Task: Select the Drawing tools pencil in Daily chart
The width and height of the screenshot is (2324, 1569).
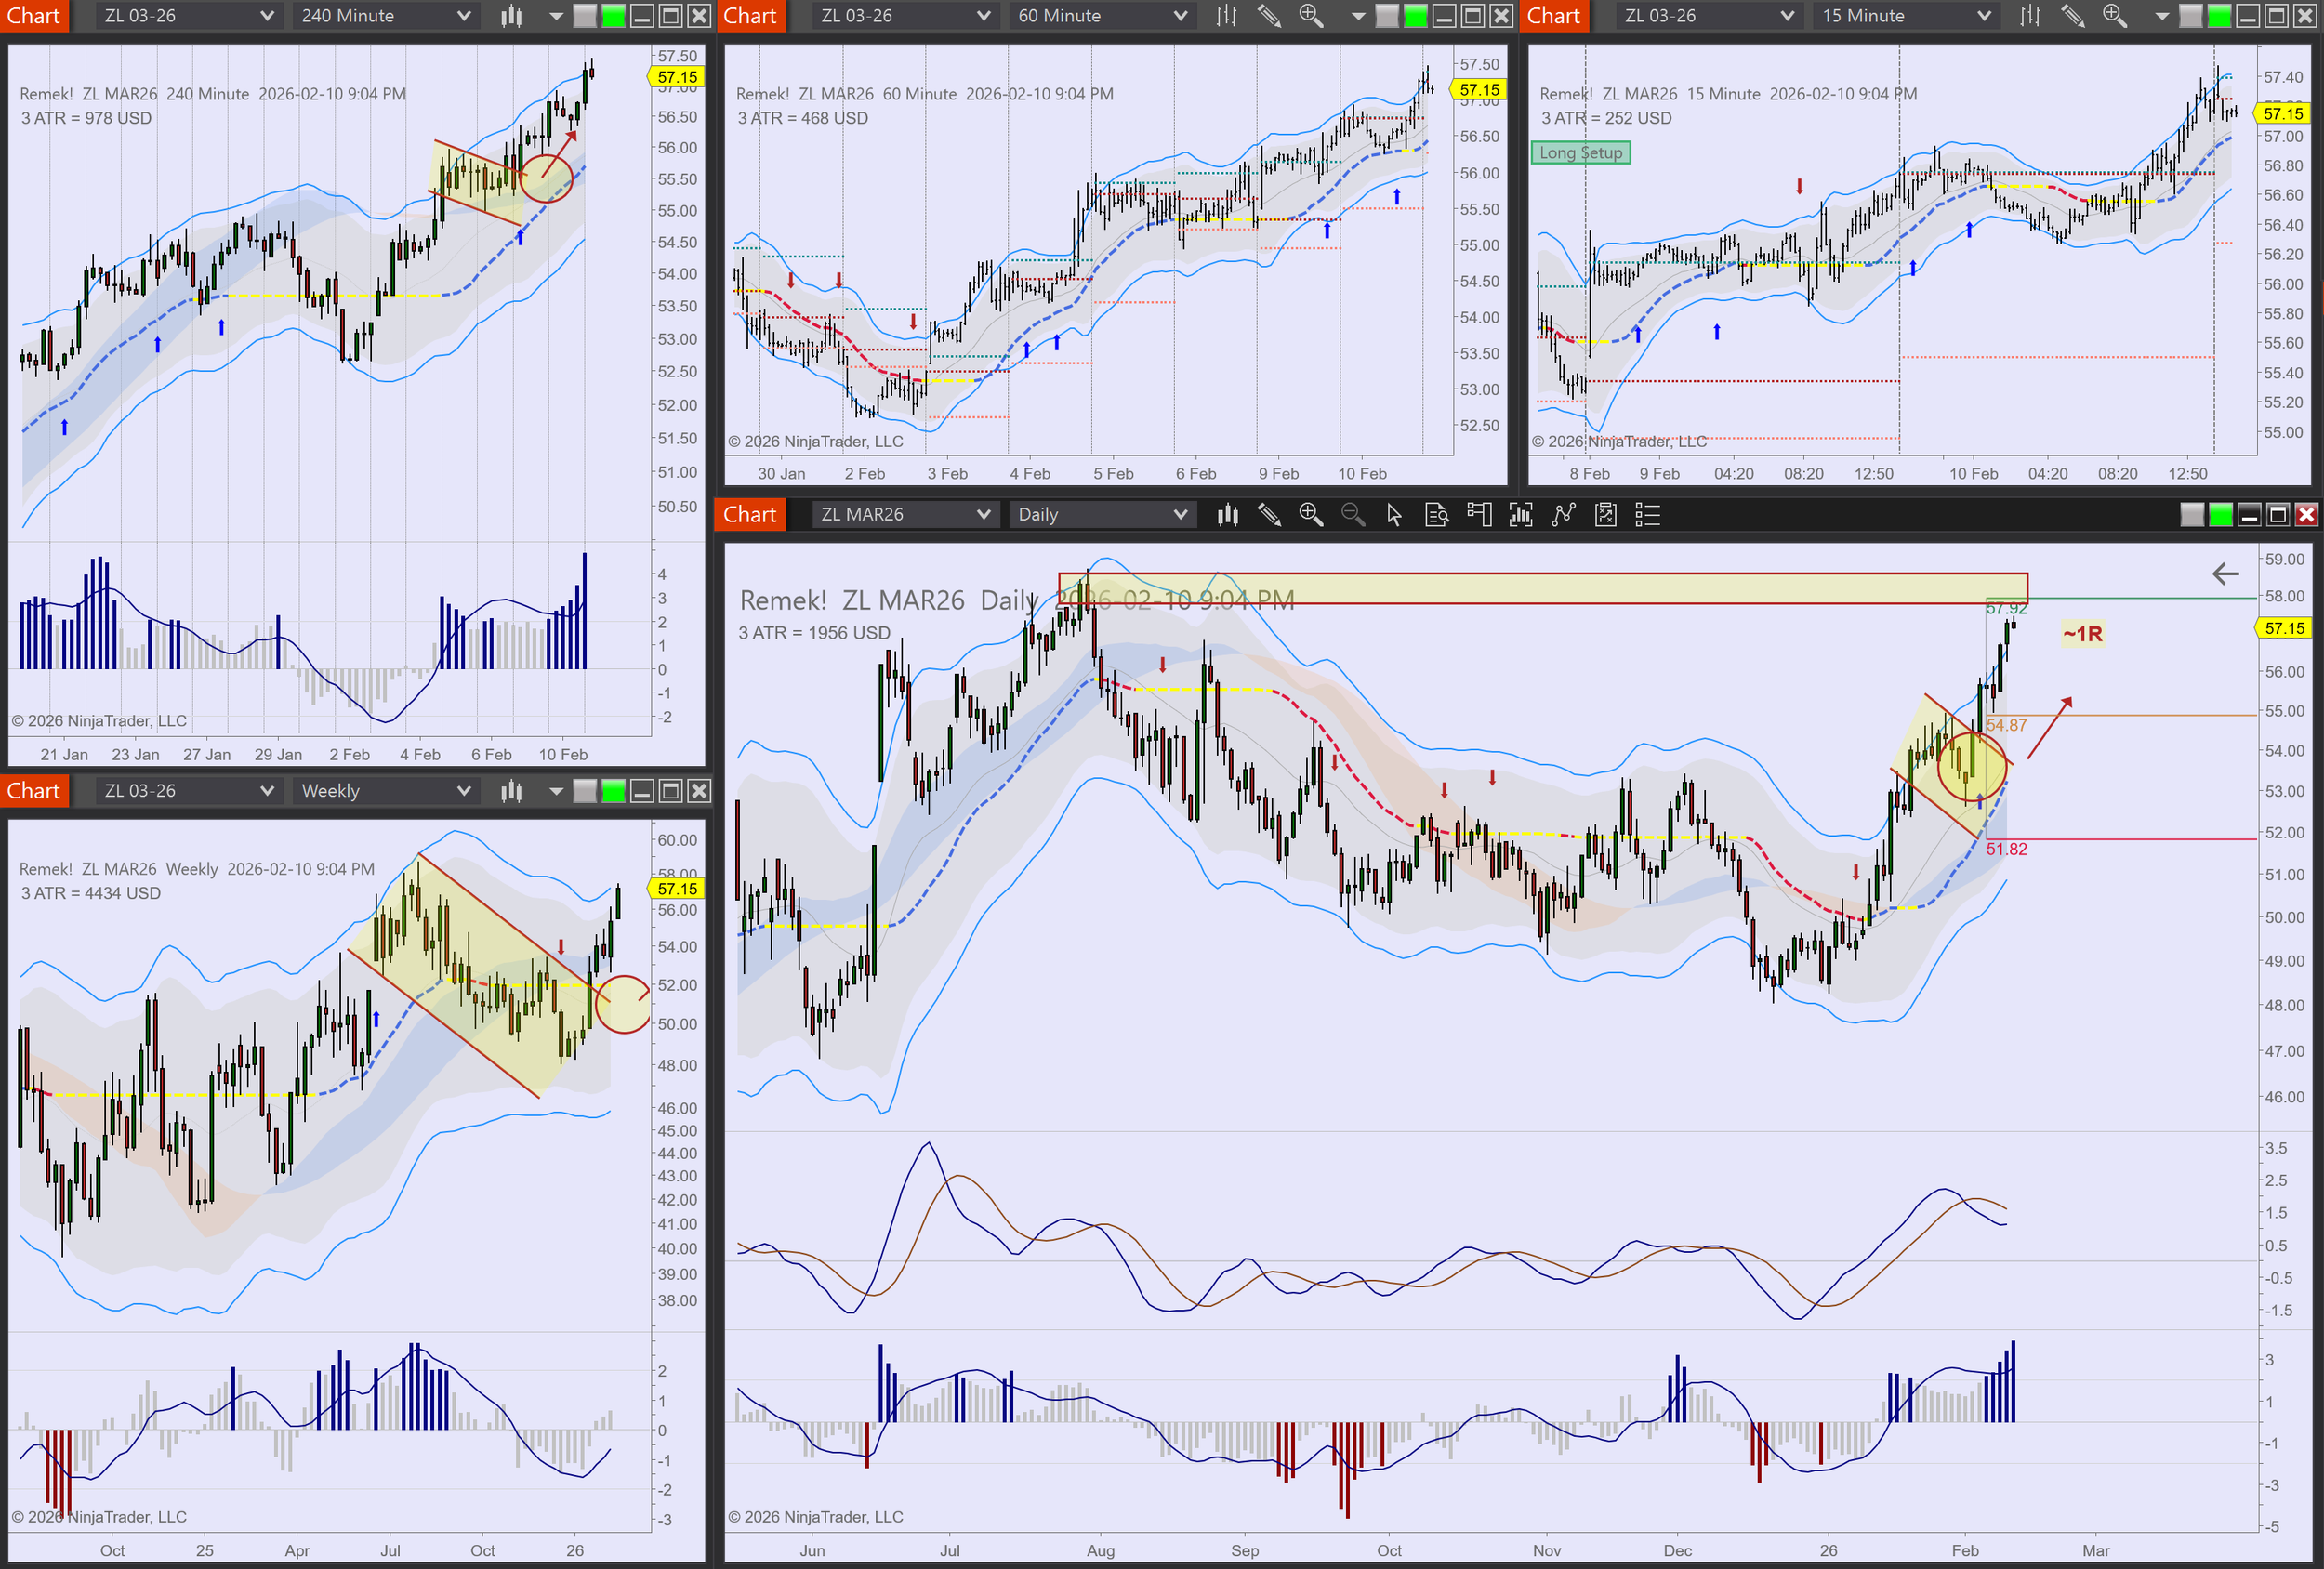Action: (x=1269, y=515)
